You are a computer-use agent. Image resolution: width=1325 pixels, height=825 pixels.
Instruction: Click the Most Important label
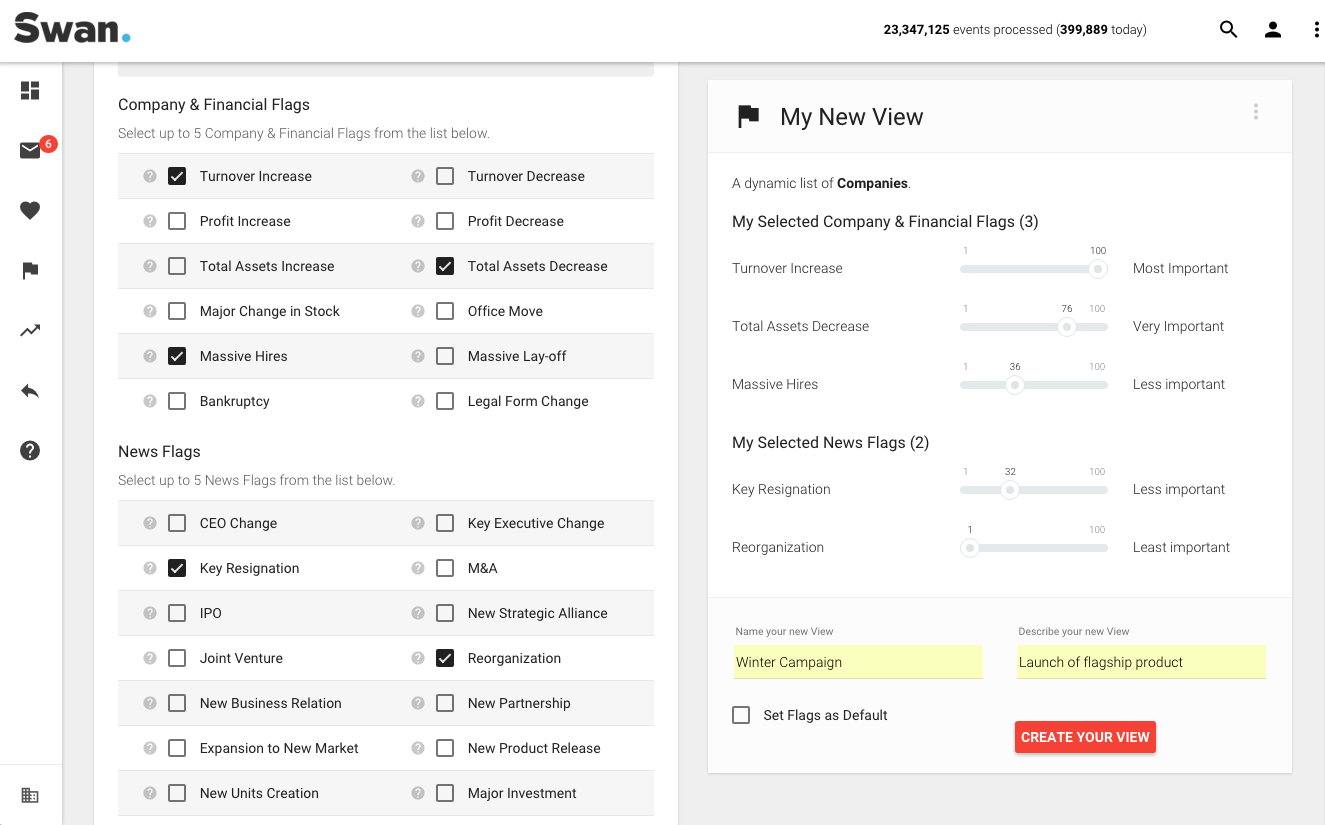pos(1180,268)
